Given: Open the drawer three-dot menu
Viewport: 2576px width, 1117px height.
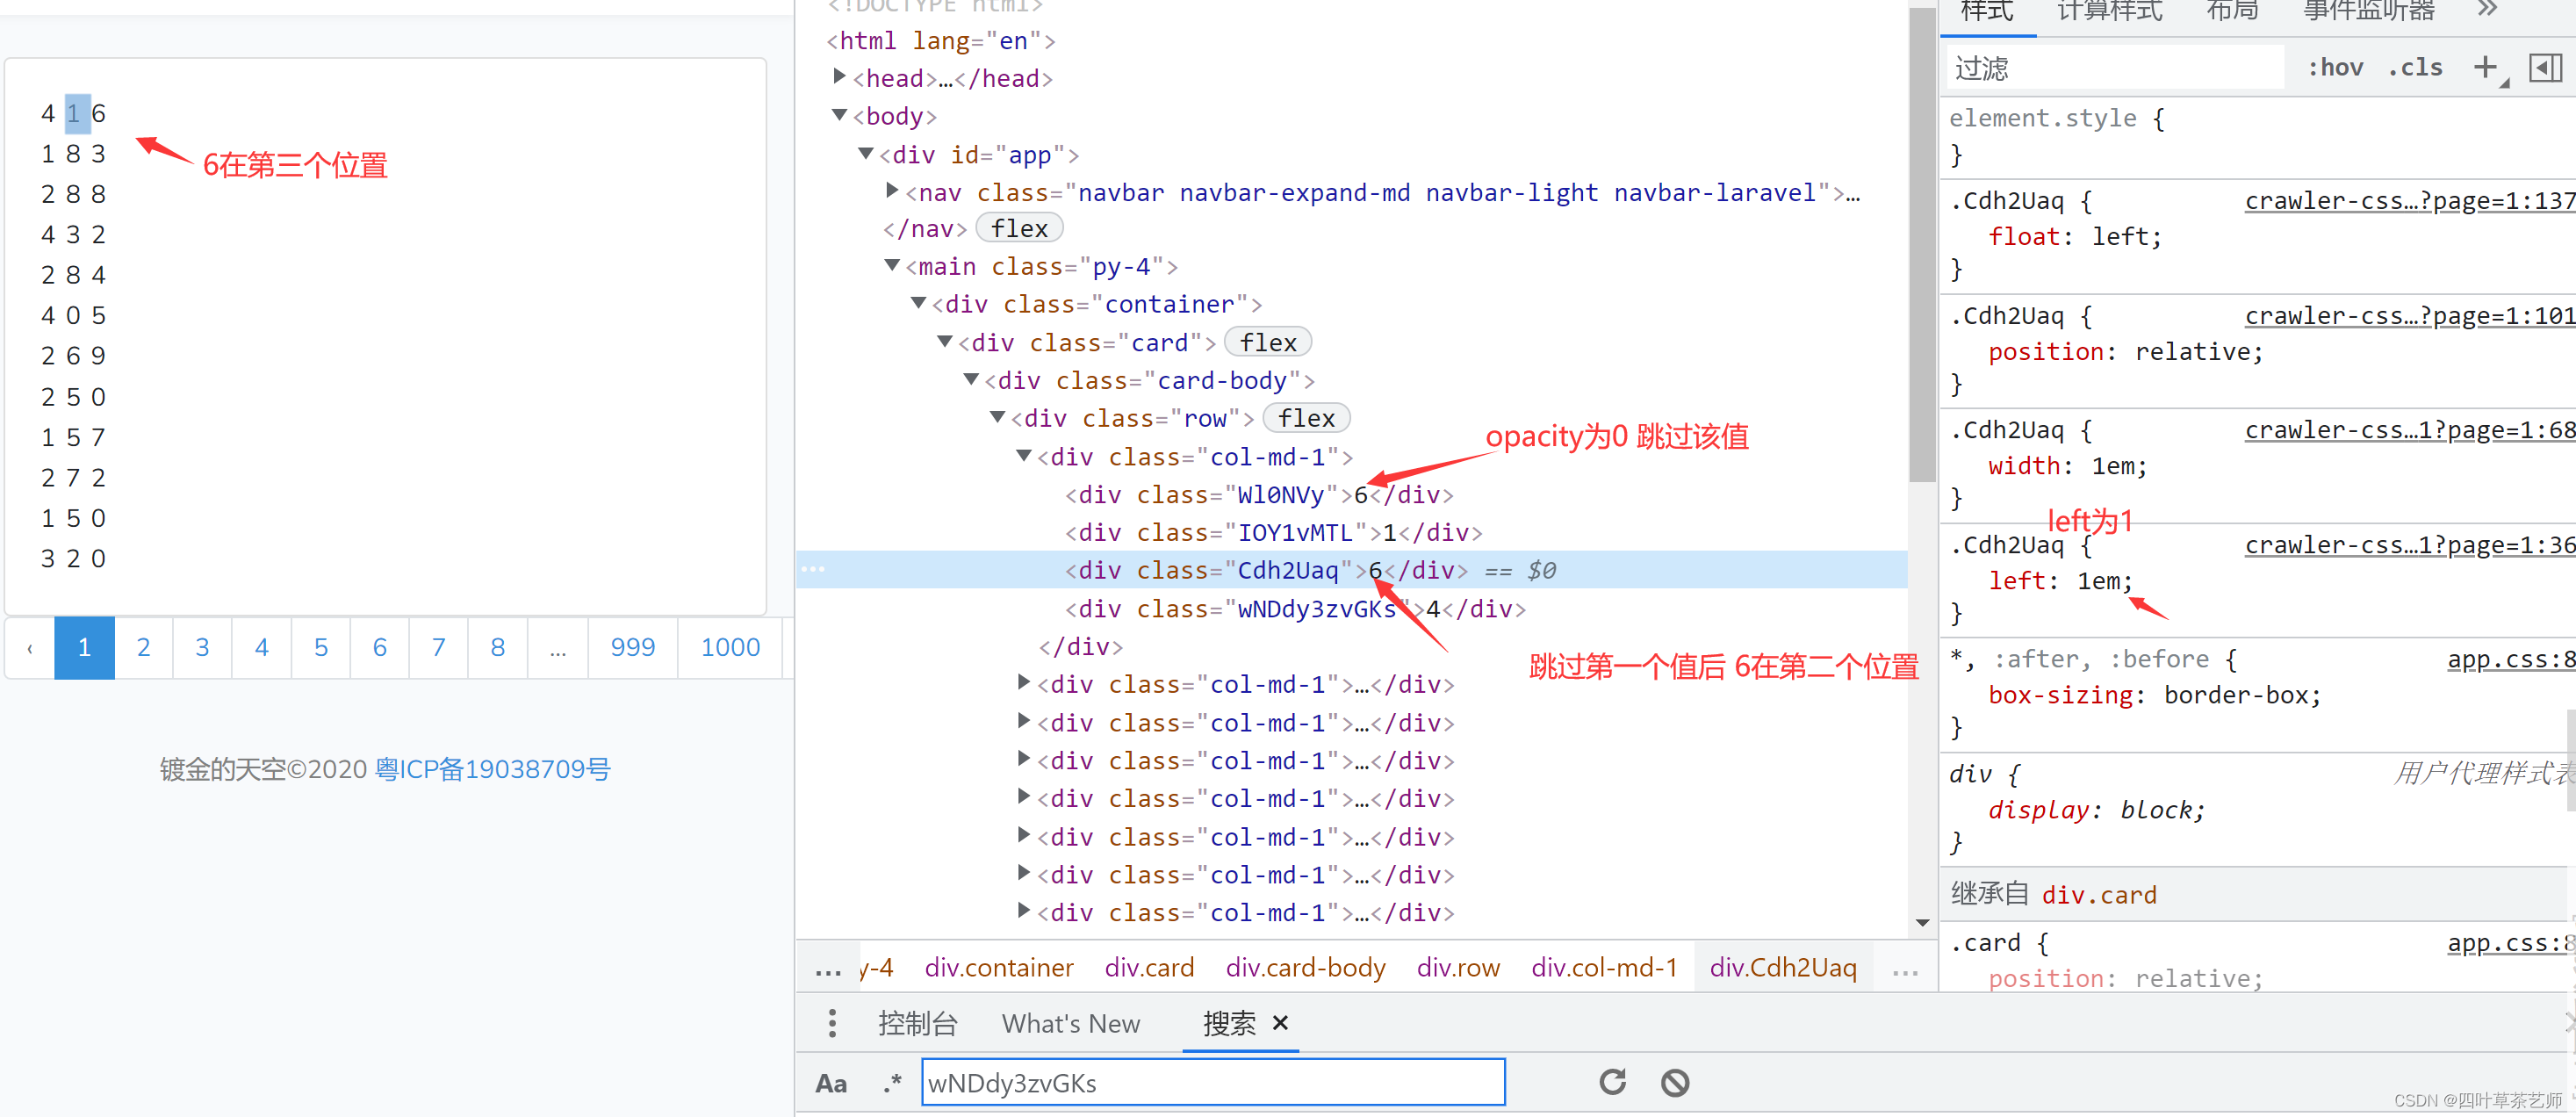Looking at the screenshot, I should coord(832,1023).
